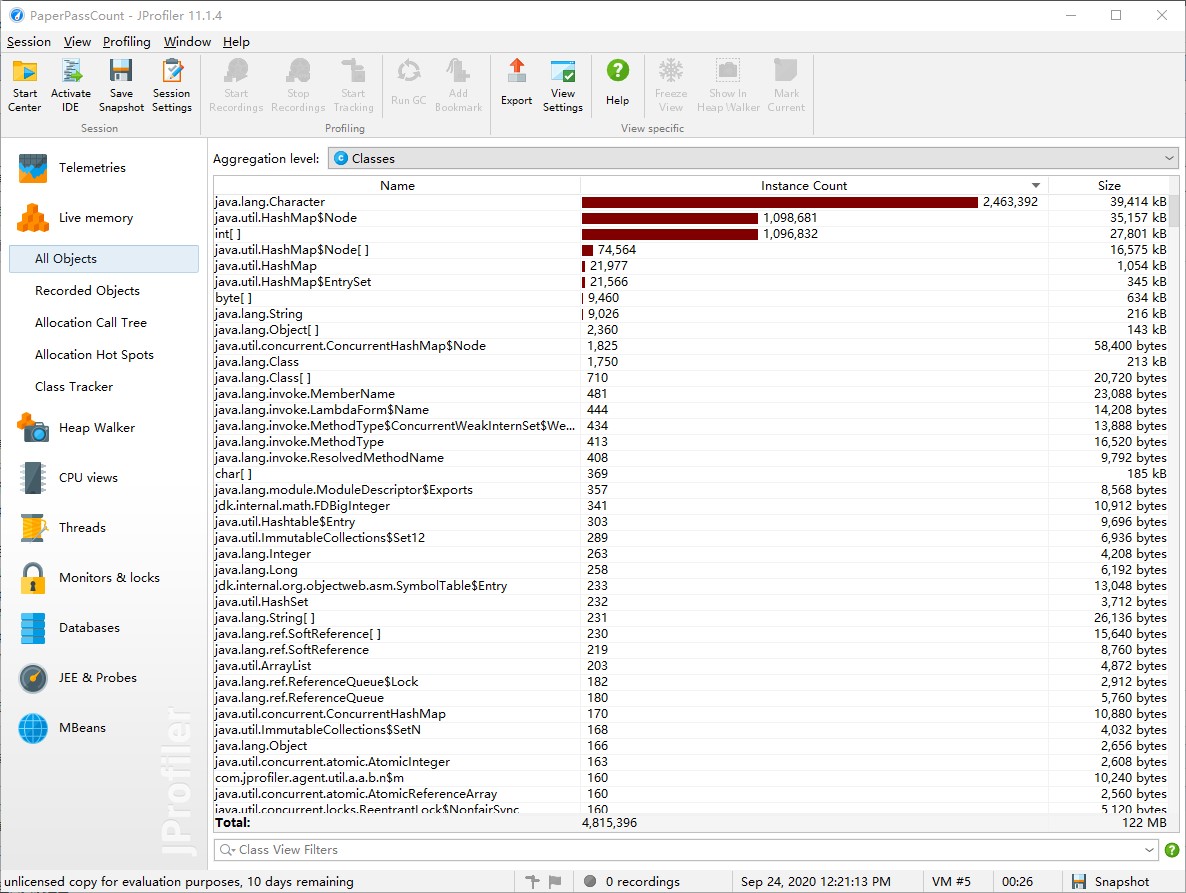Click the Add Bookmark toolbar icon
Image resolution: width=1186 pixels, height=893 pixels.
point(458,71)
